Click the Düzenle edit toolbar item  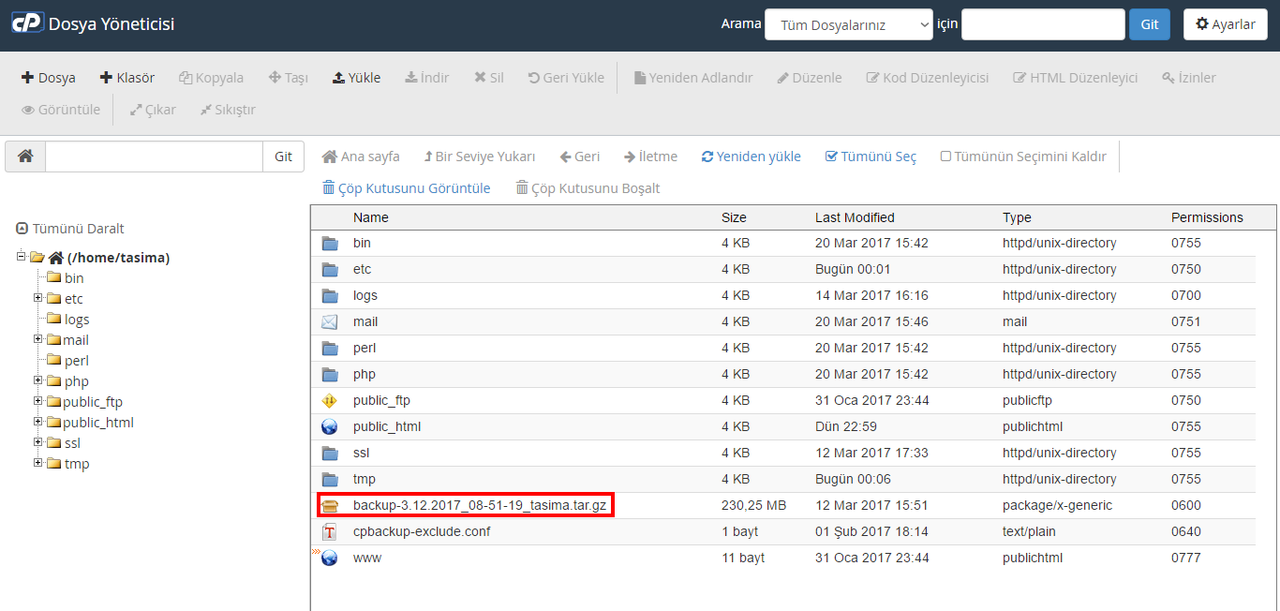tap(809, 77)
